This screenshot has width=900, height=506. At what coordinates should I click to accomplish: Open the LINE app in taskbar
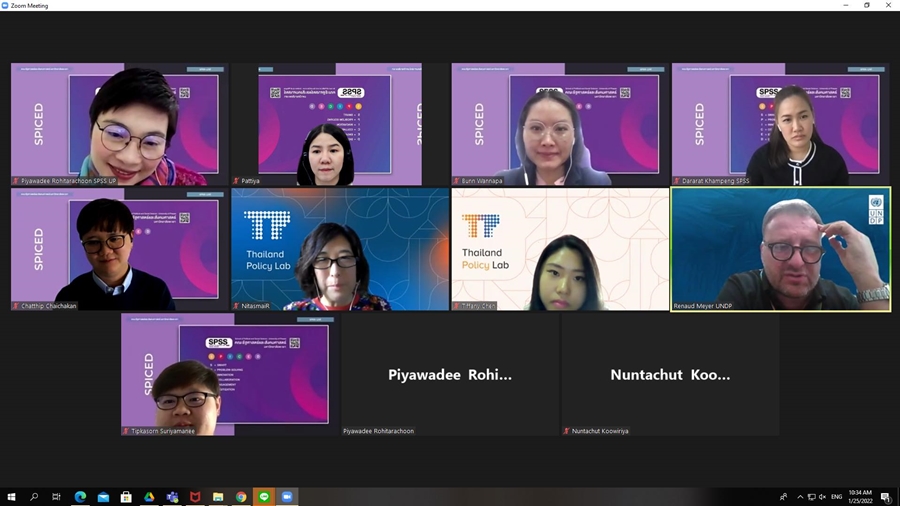pyautogui.click(x=264, y=497)
